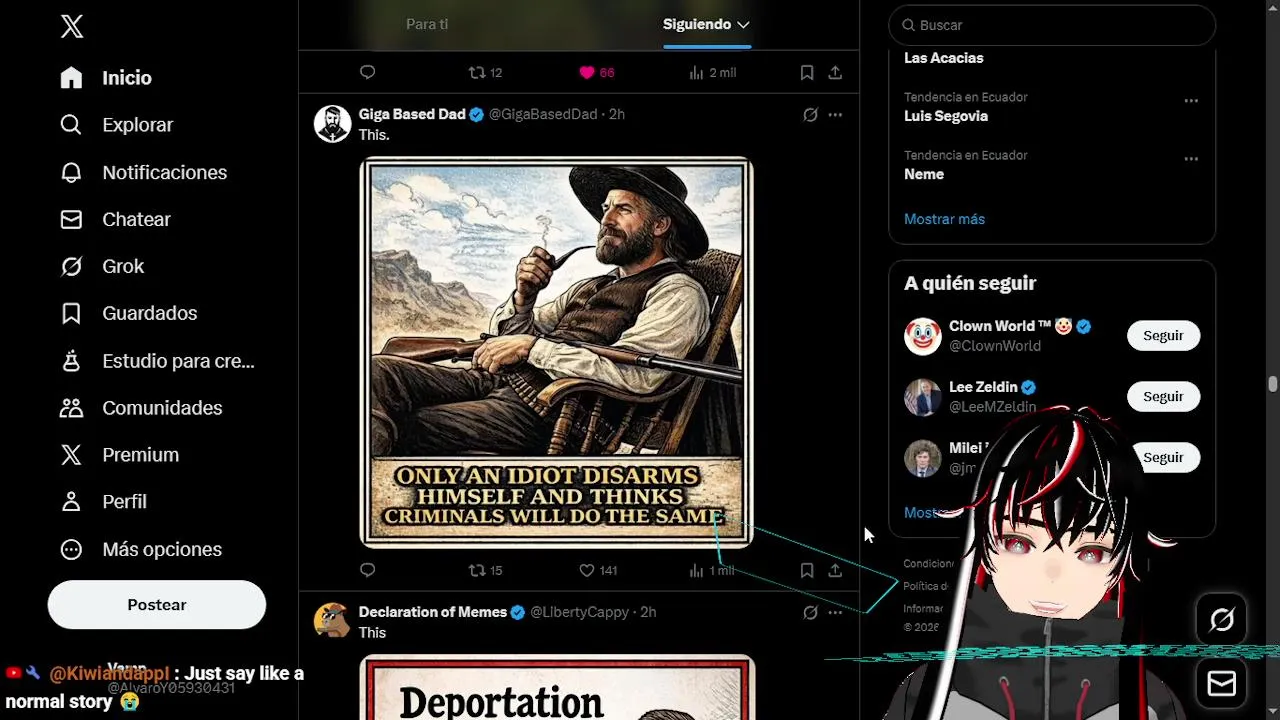Click the @GigaBasedDad handle
The width and height of the screenshot is (1280, 720).
(x=543, y=114)
